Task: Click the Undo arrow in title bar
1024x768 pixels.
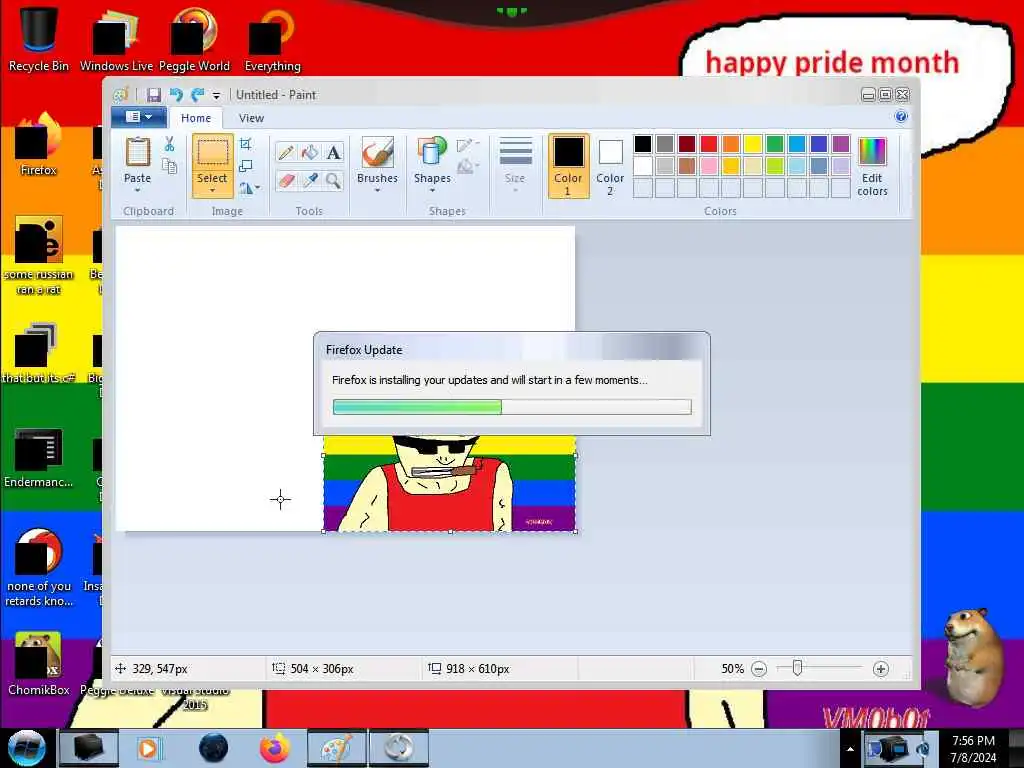Action: (x=176, y=95)
